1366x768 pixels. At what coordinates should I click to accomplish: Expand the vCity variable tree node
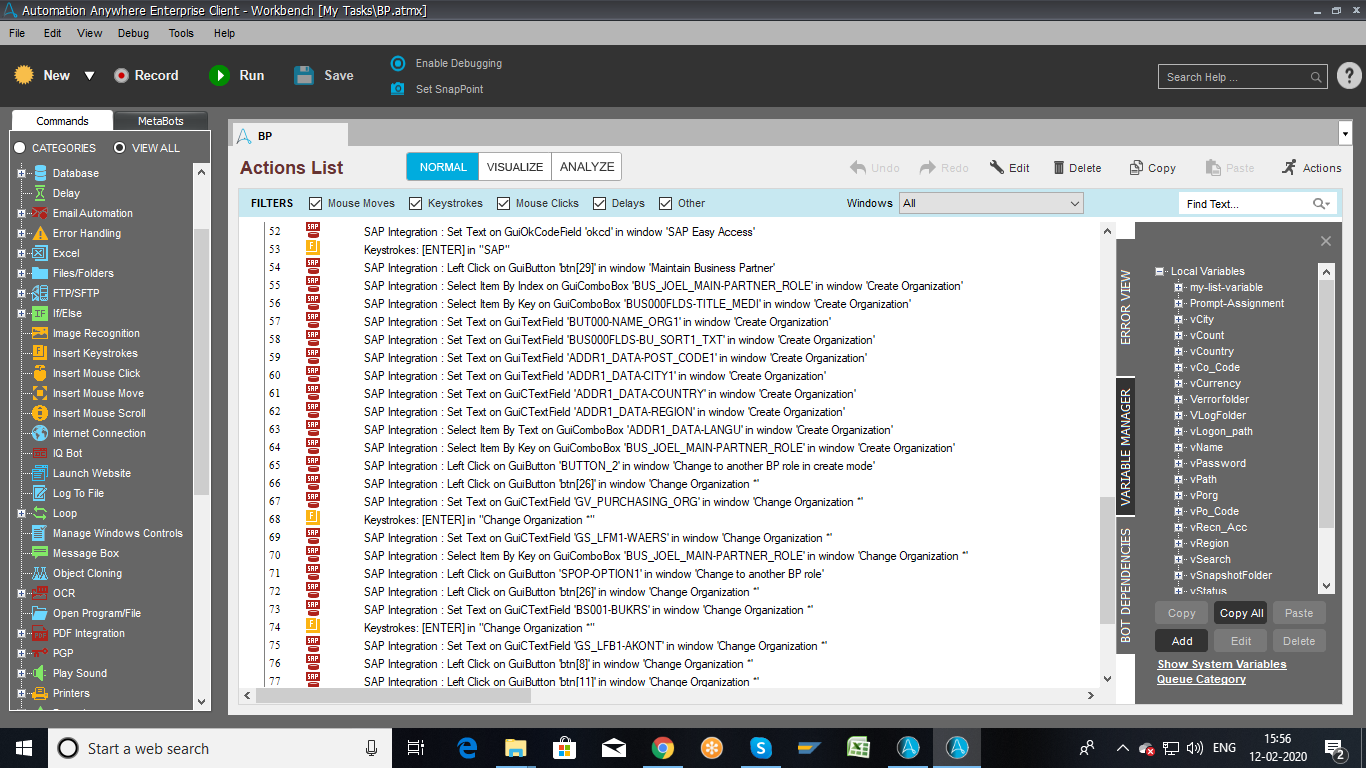pyautogui.click(x=1179, y=319)
